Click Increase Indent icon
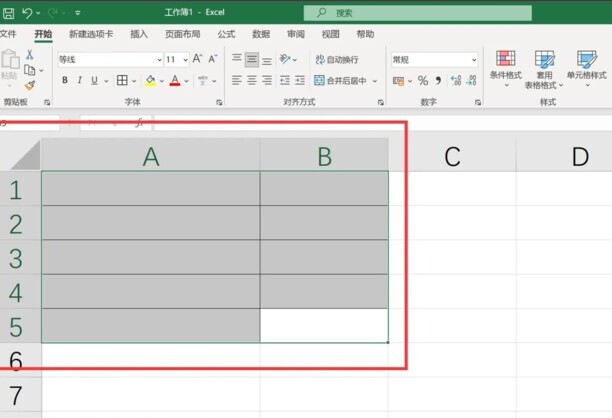Screen dimensions: 612x418 coord(300,80)
